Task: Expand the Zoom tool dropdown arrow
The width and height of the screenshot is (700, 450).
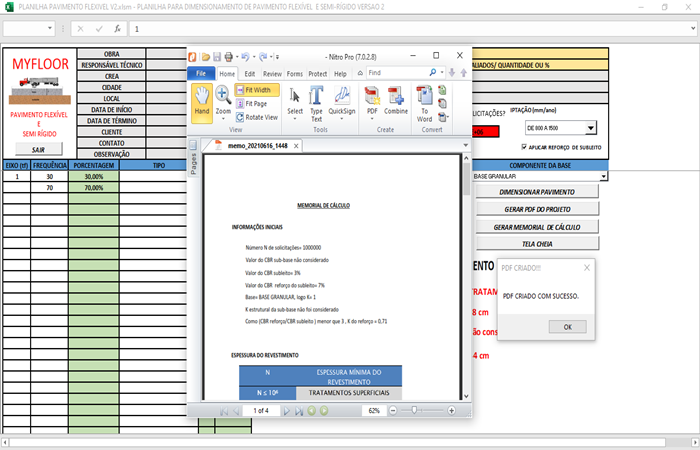Action: 222,117
